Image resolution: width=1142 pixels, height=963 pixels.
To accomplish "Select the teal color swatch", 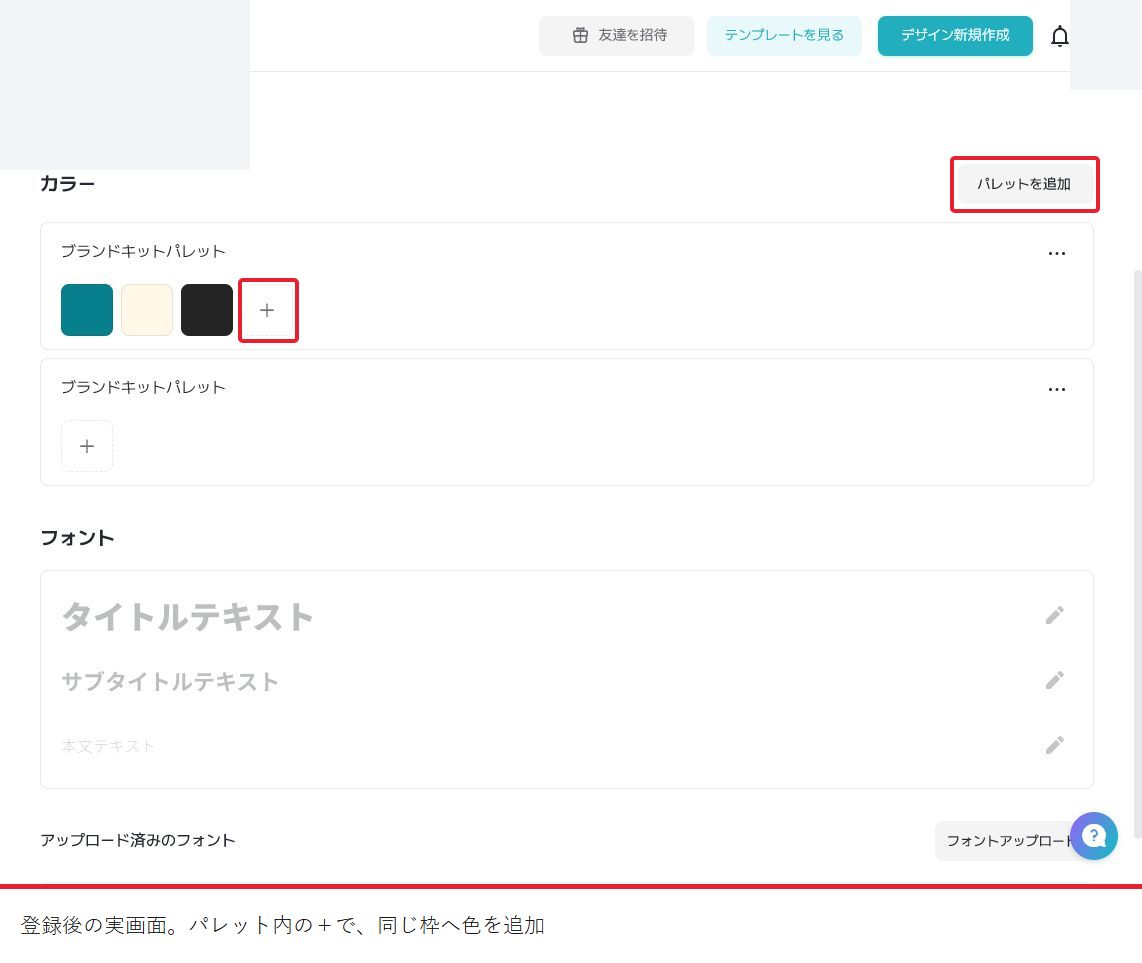I will click(x=87, y=310).
